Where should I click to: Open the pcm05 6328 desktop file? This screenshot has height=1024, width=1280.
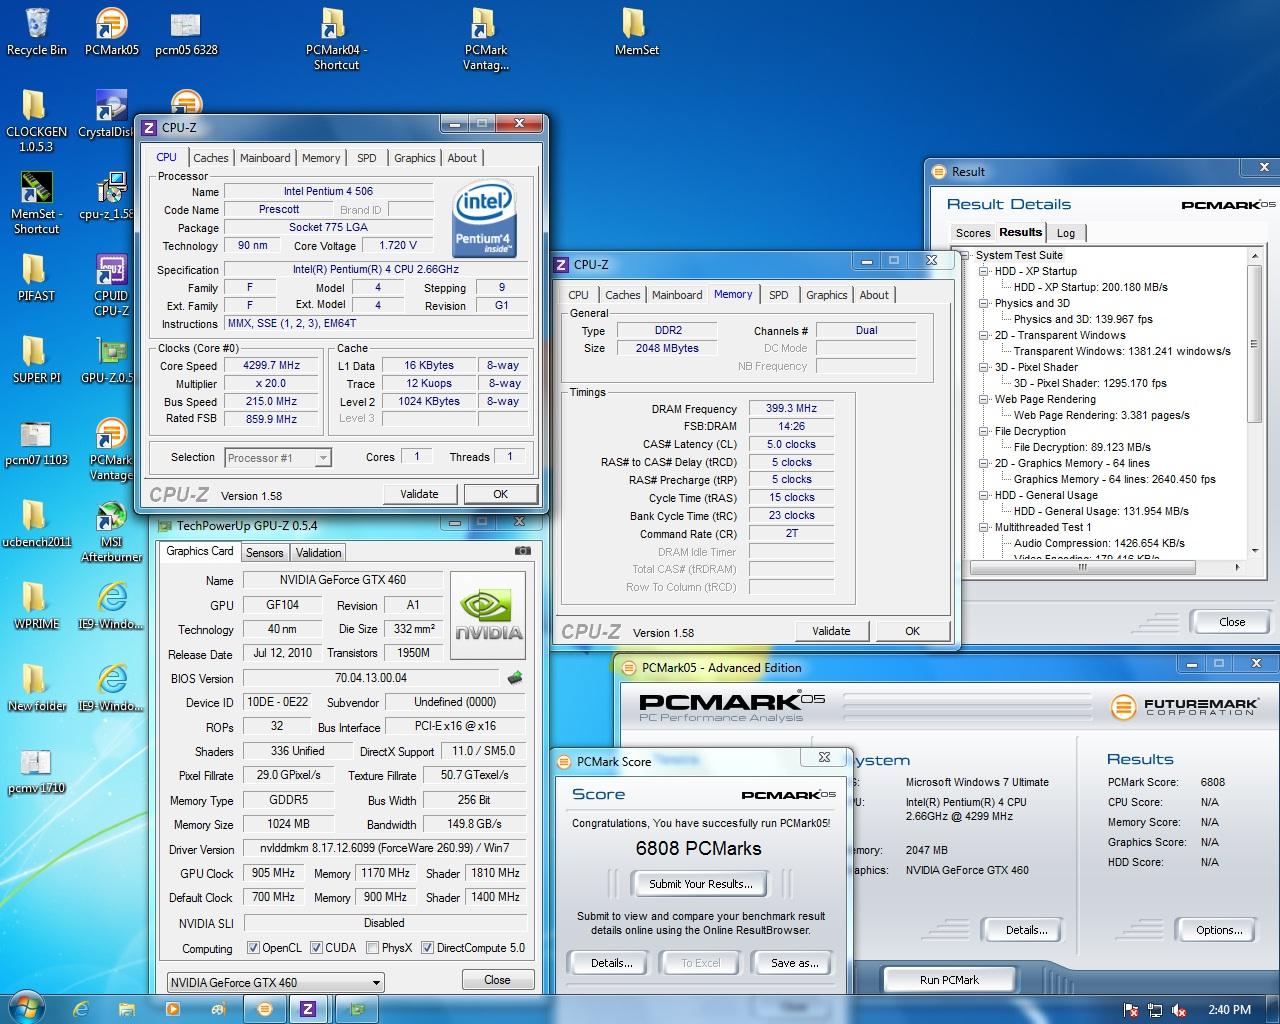tap(186, 31)
